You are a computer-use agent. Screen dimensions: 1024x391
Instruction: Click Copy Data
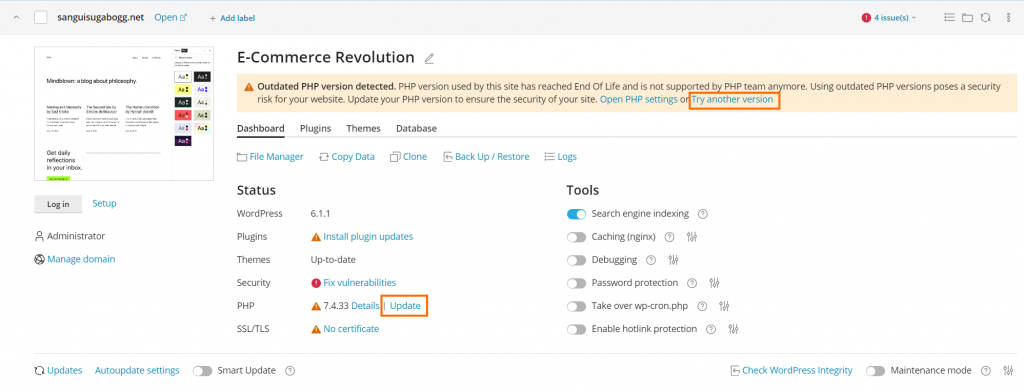coord(347,157)
